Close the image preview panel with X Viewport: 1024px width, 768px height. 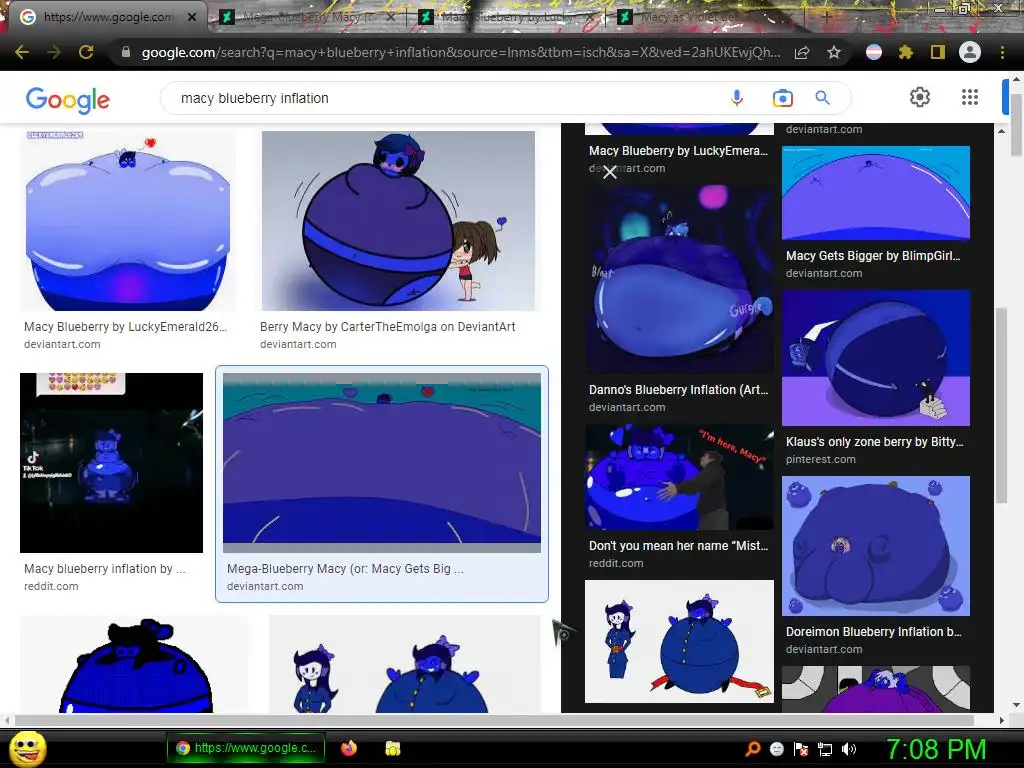609,172
